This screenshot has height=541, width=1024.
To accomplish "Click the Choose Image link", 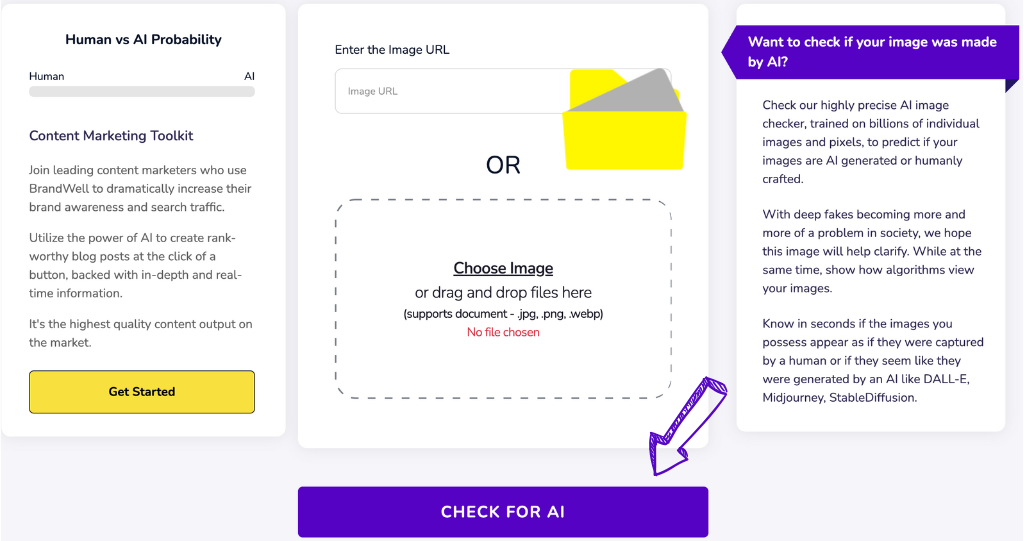I will click(503, 268).
